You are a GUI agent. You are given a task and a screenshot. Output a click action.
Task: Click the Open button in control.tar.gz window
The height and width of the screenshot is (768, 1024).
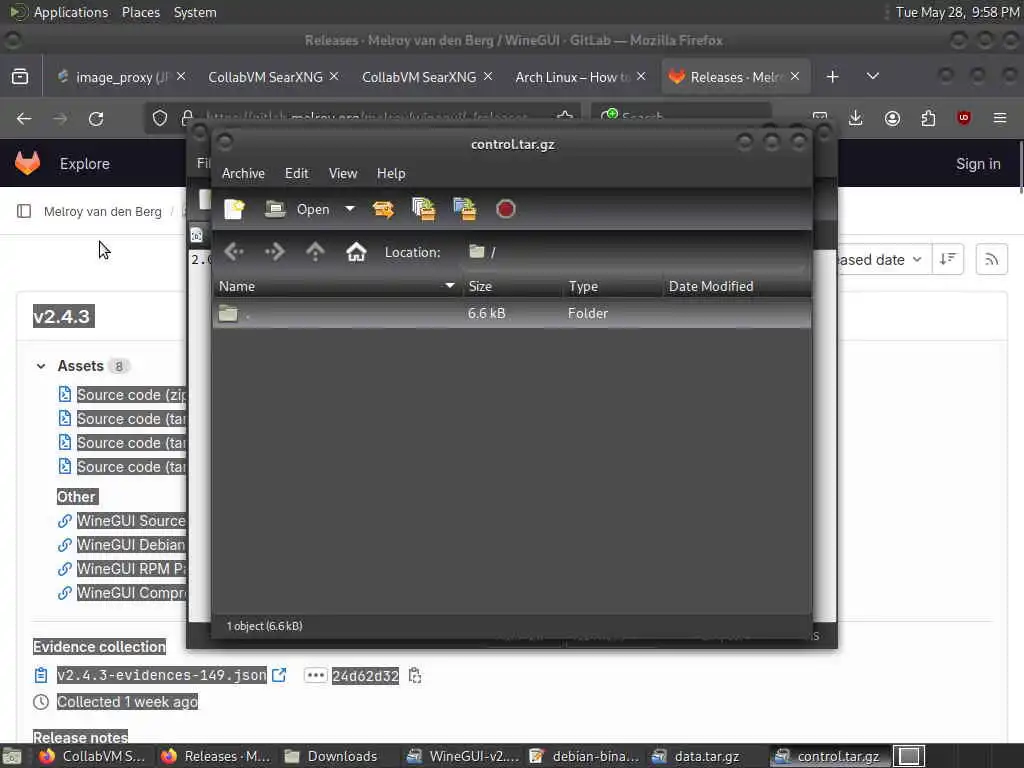pos(297,209)
